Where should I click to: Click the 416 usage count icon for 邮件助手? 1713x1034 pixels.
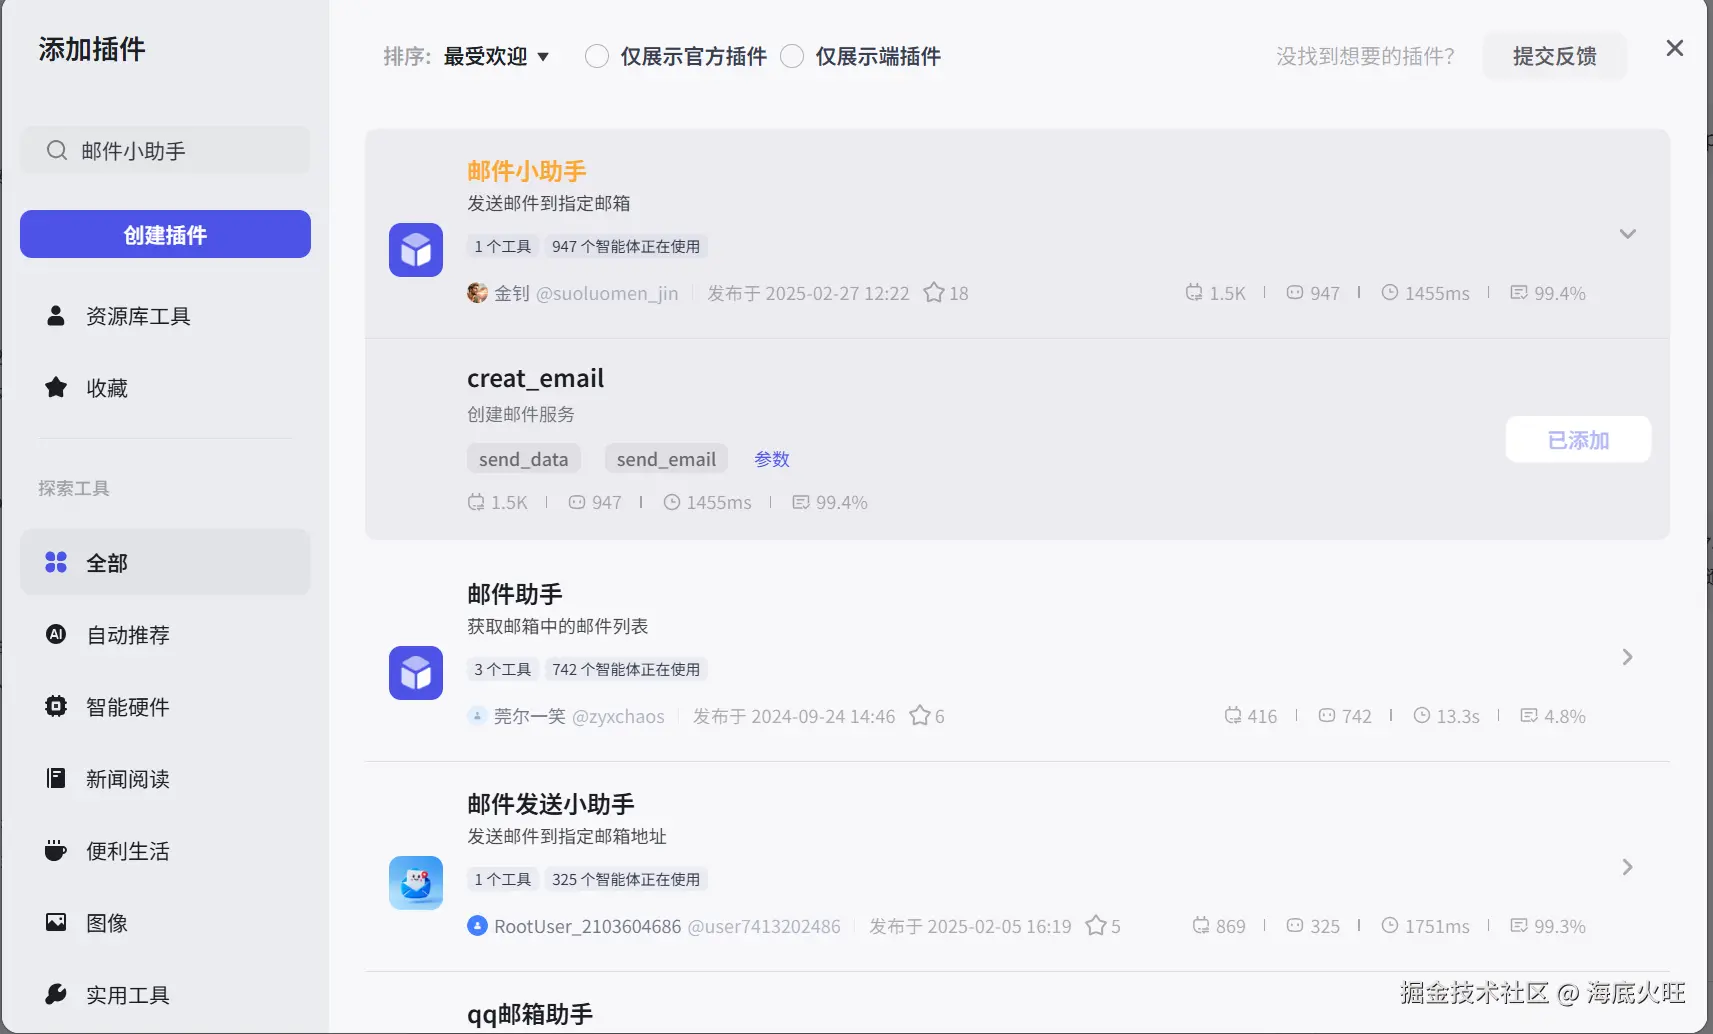click(1233, 716)
